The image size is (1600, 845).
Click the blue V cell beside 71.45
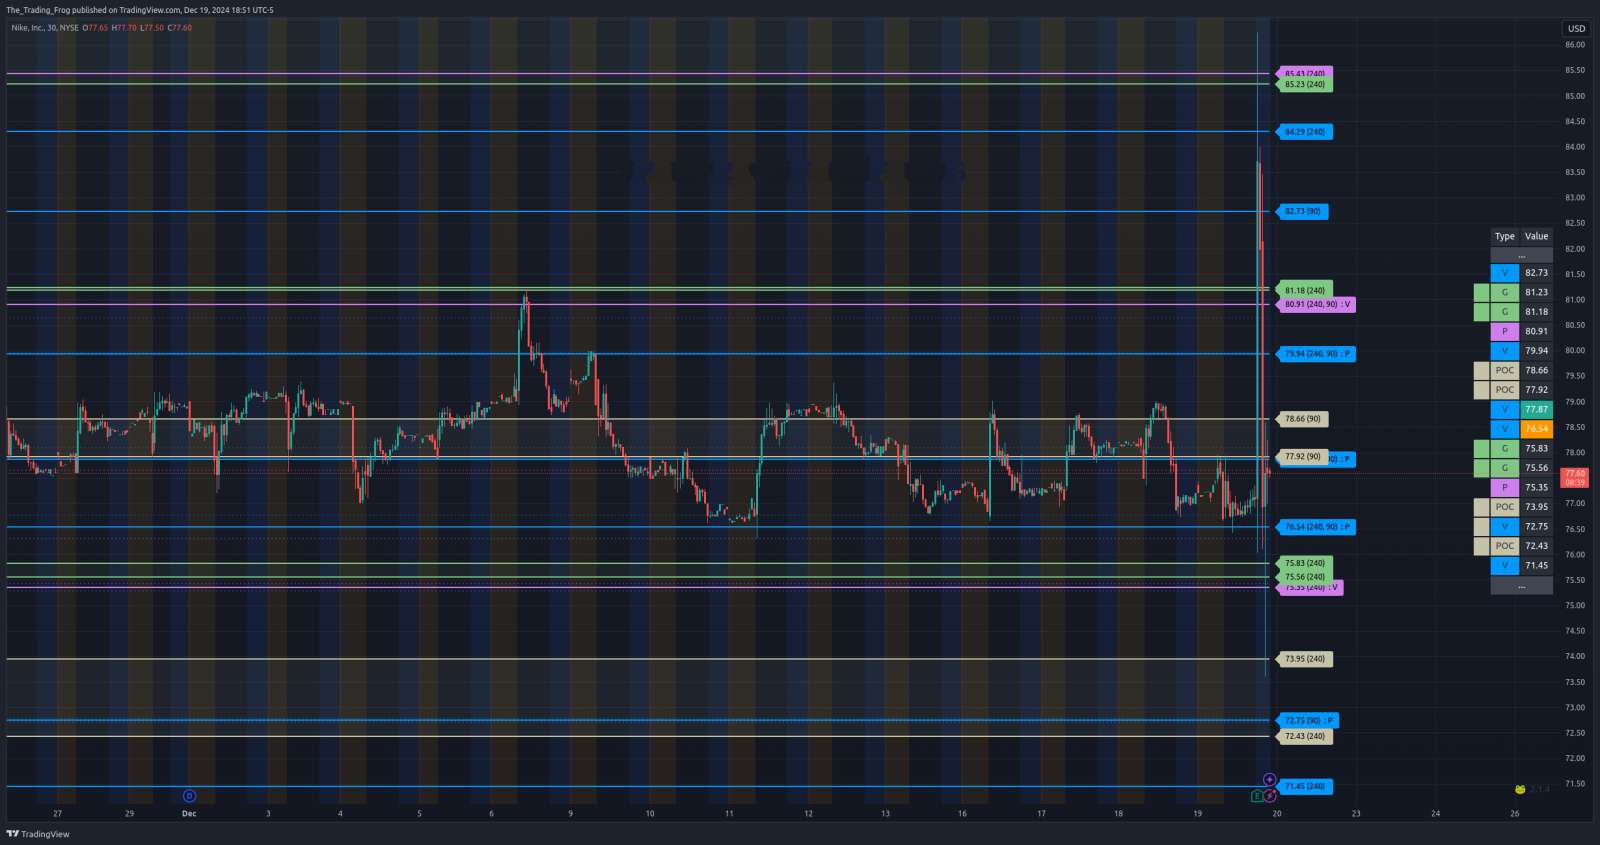pos(1505,566)
